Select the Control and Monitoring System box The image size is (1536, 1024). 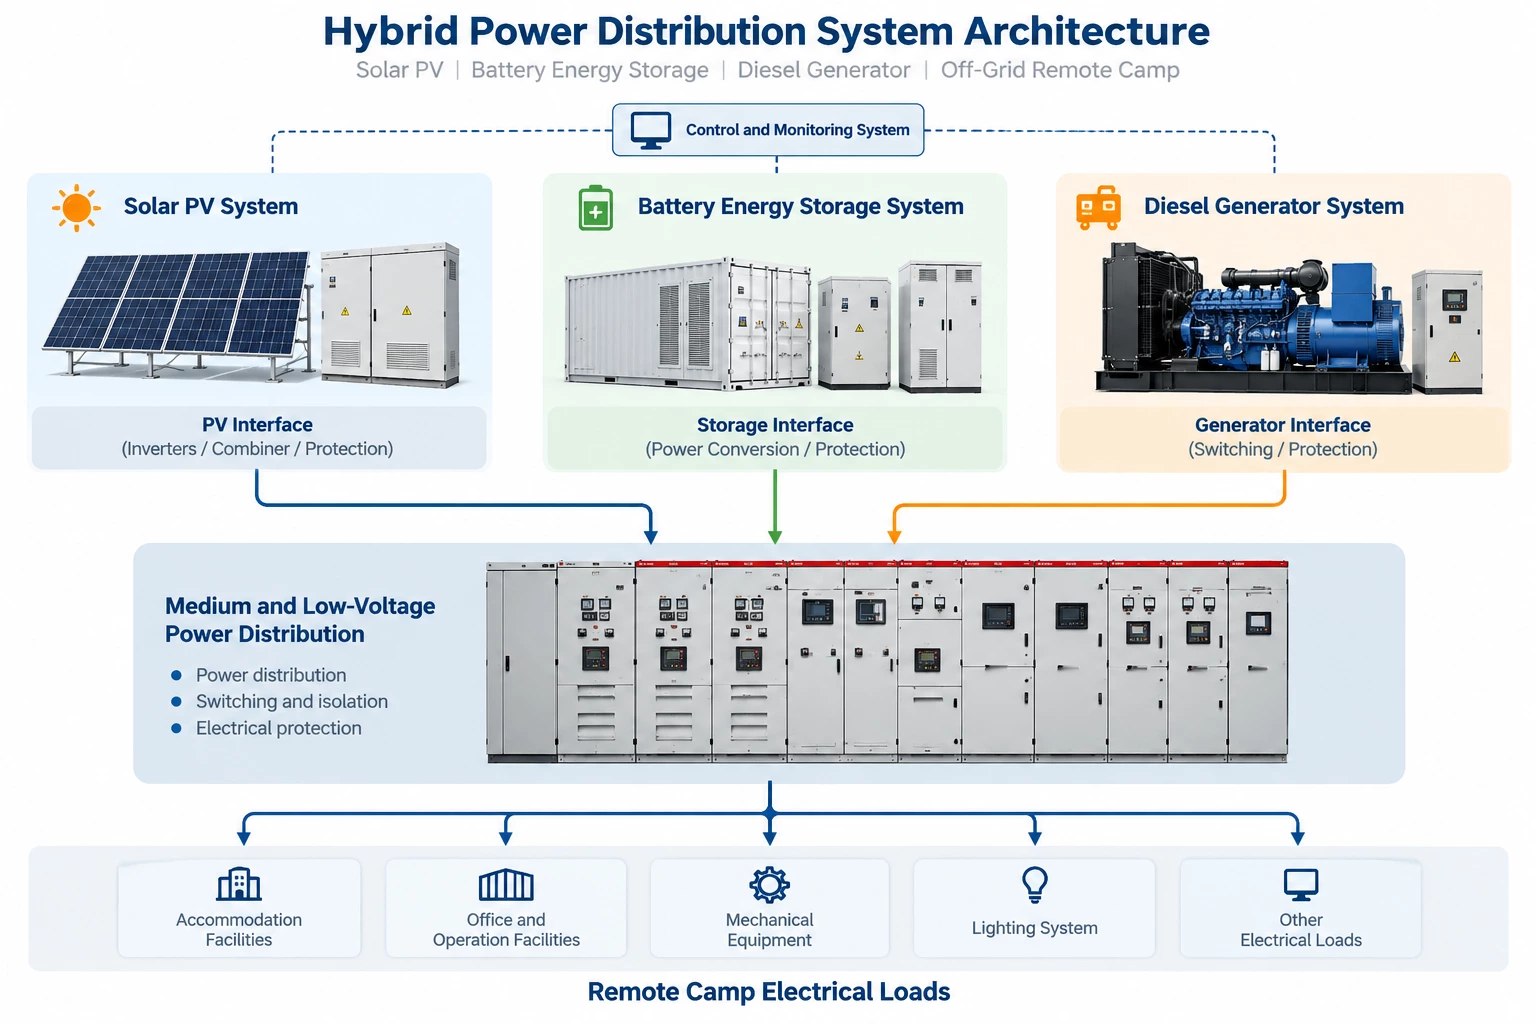tap(768, 130)
